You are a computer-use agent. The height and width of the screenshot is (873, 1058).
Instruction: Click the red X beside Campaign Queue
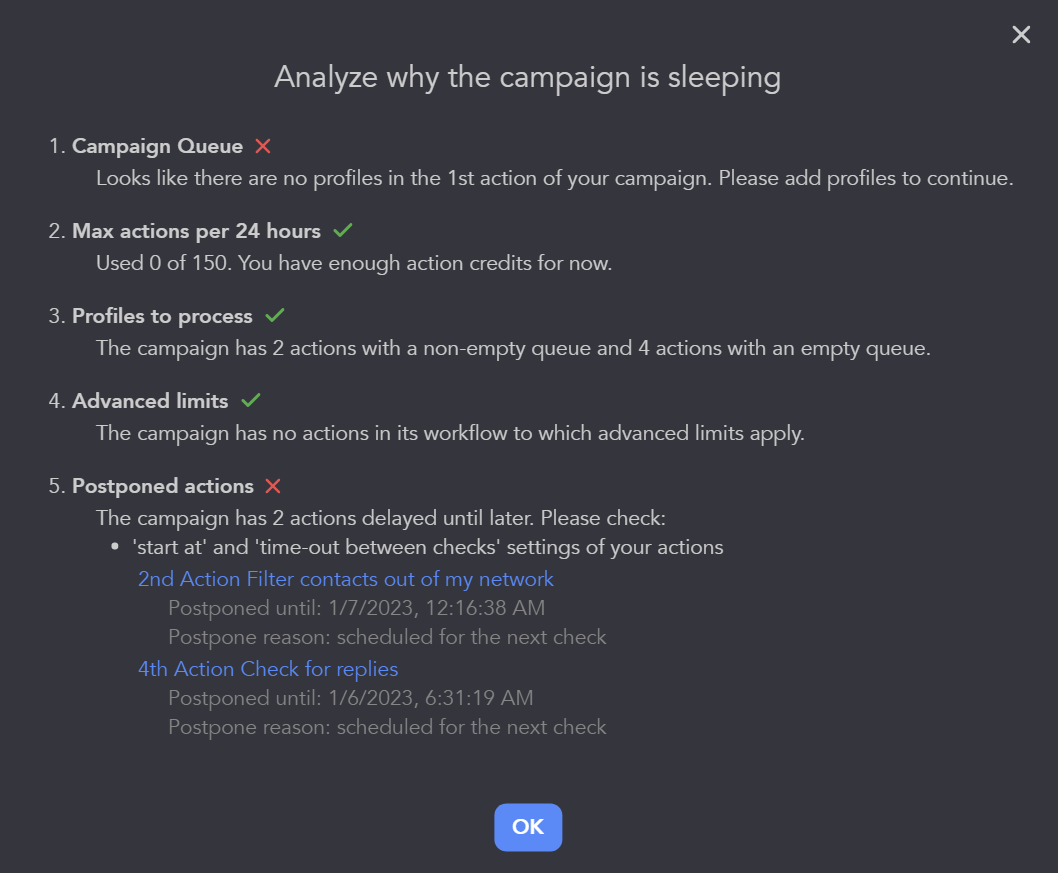263,146
